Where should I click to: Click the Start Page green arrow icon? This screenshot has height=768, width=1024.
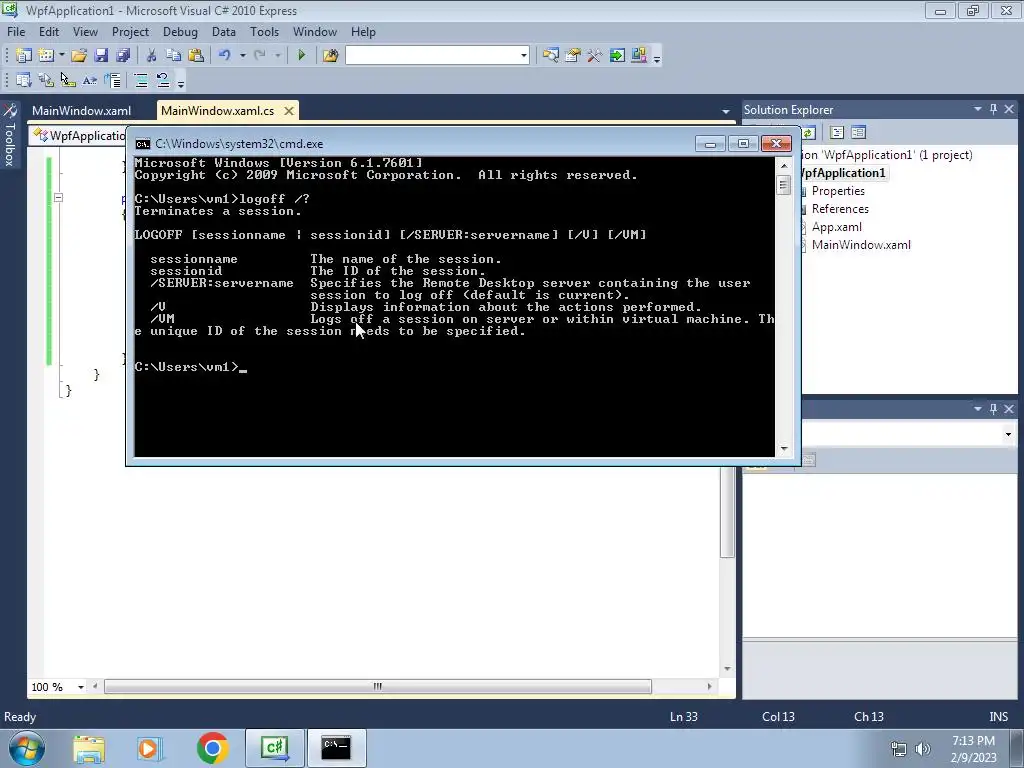pyautogui.click(x=616, y=56)
